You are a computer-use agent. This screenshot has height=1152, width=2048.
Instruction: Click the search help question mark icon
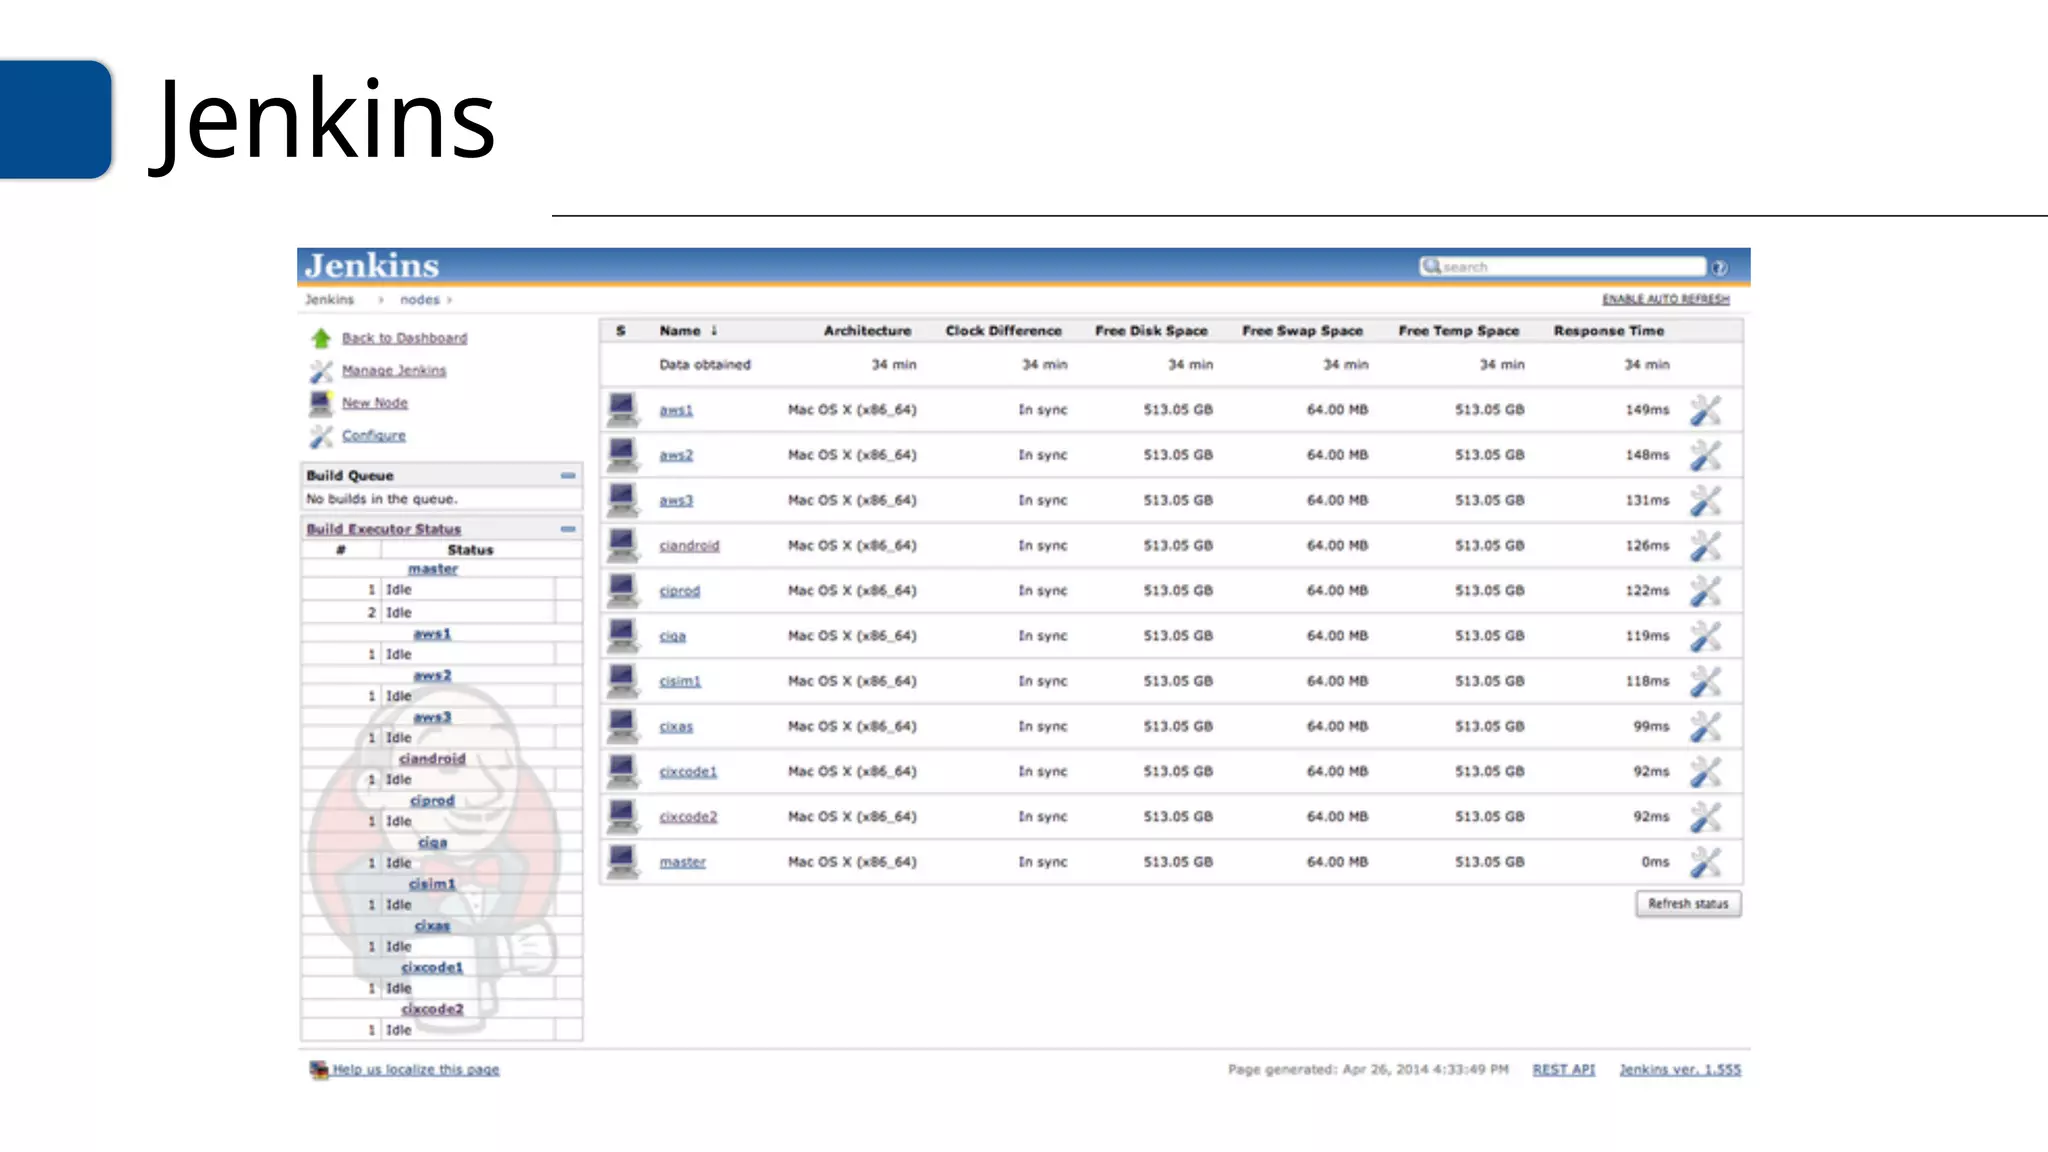pyautogui.click(x=1719, y=267)
